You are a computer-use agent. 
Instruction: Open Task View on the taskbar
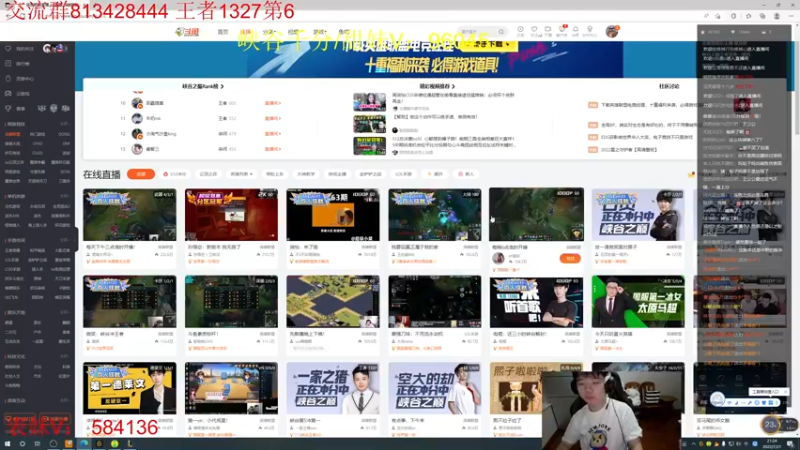point(37,444)
